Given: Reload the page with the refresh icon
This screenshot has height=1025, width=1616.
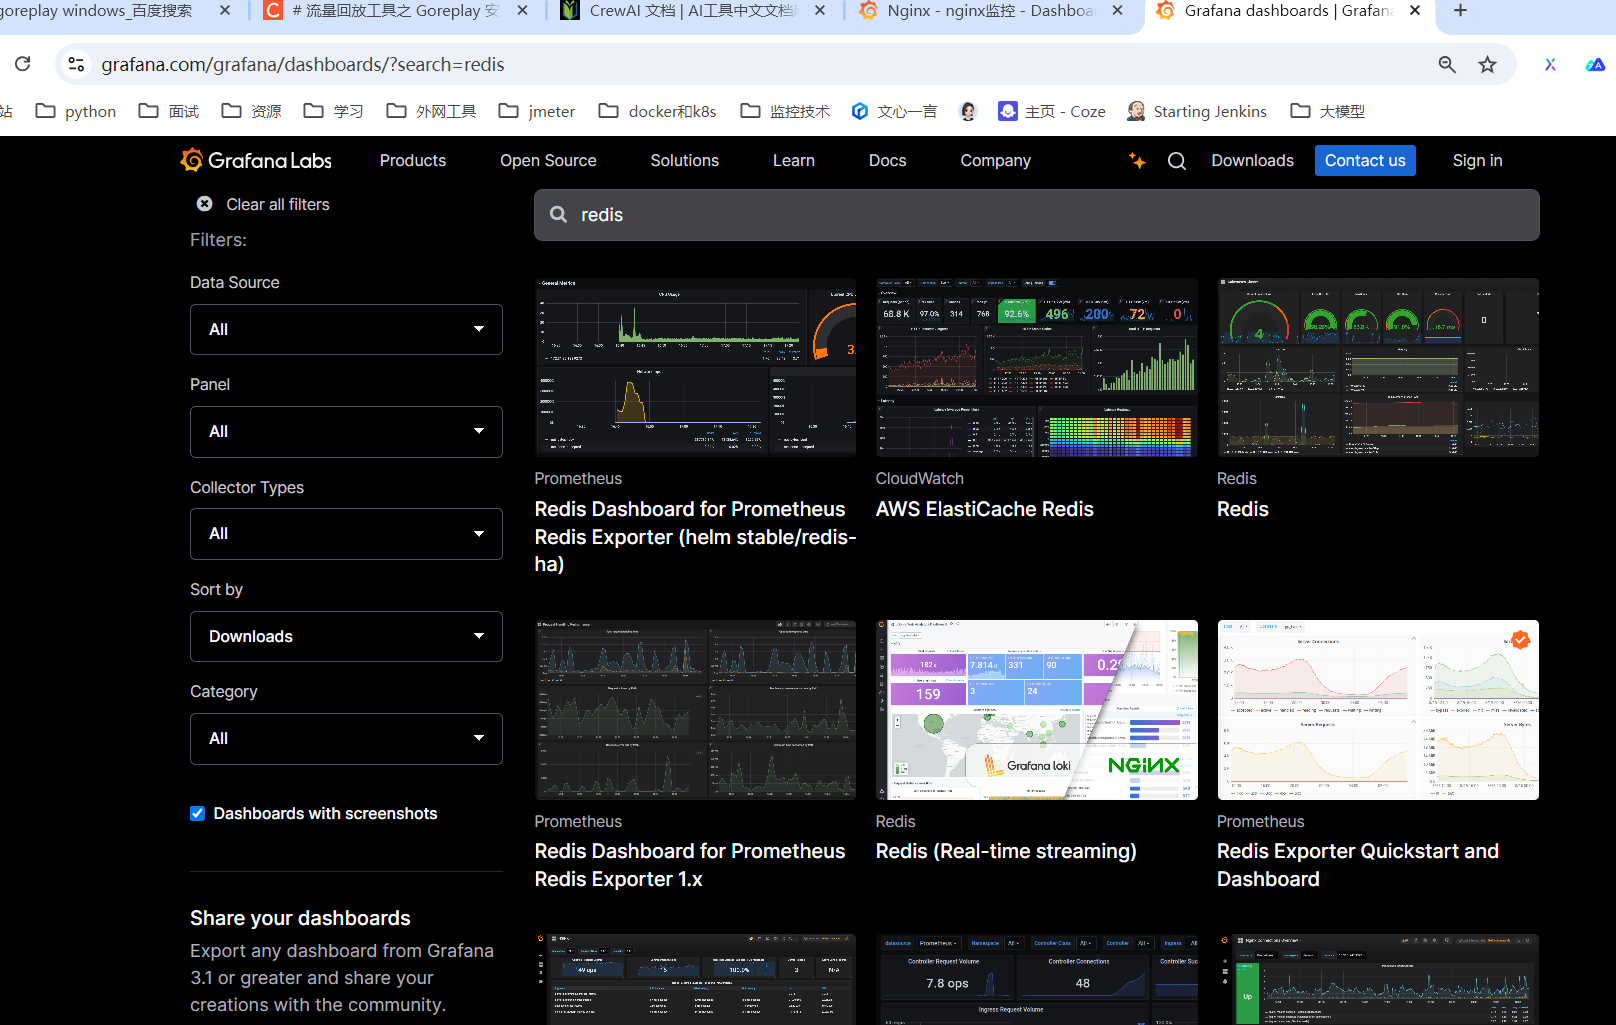Looking at the screenshot, I should pos(23,64).
